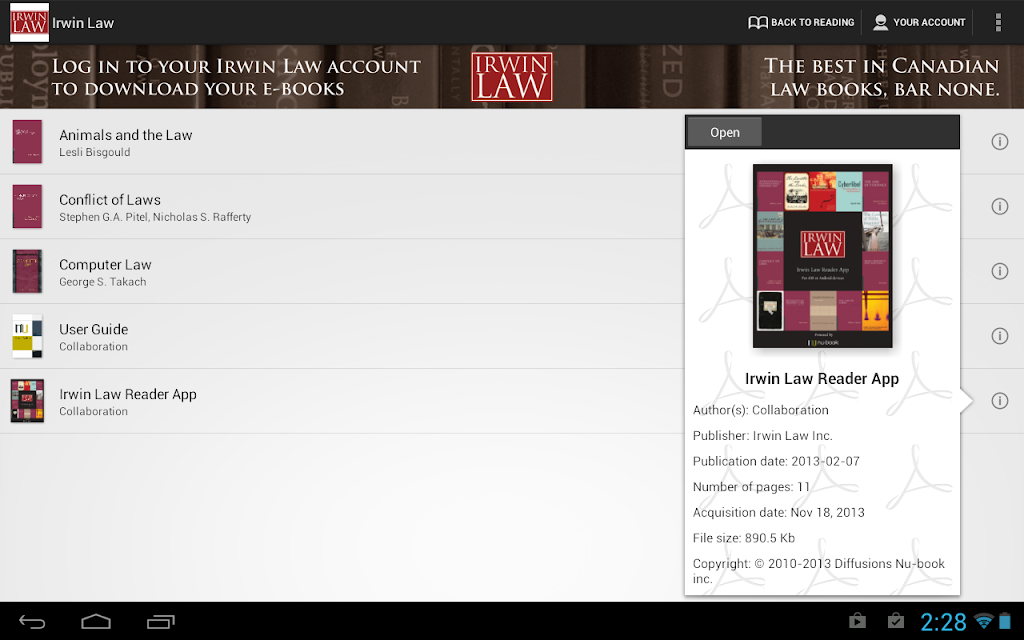
Task: Tap the 2:28 clock in status bar
Action: [x=943, y=622]
